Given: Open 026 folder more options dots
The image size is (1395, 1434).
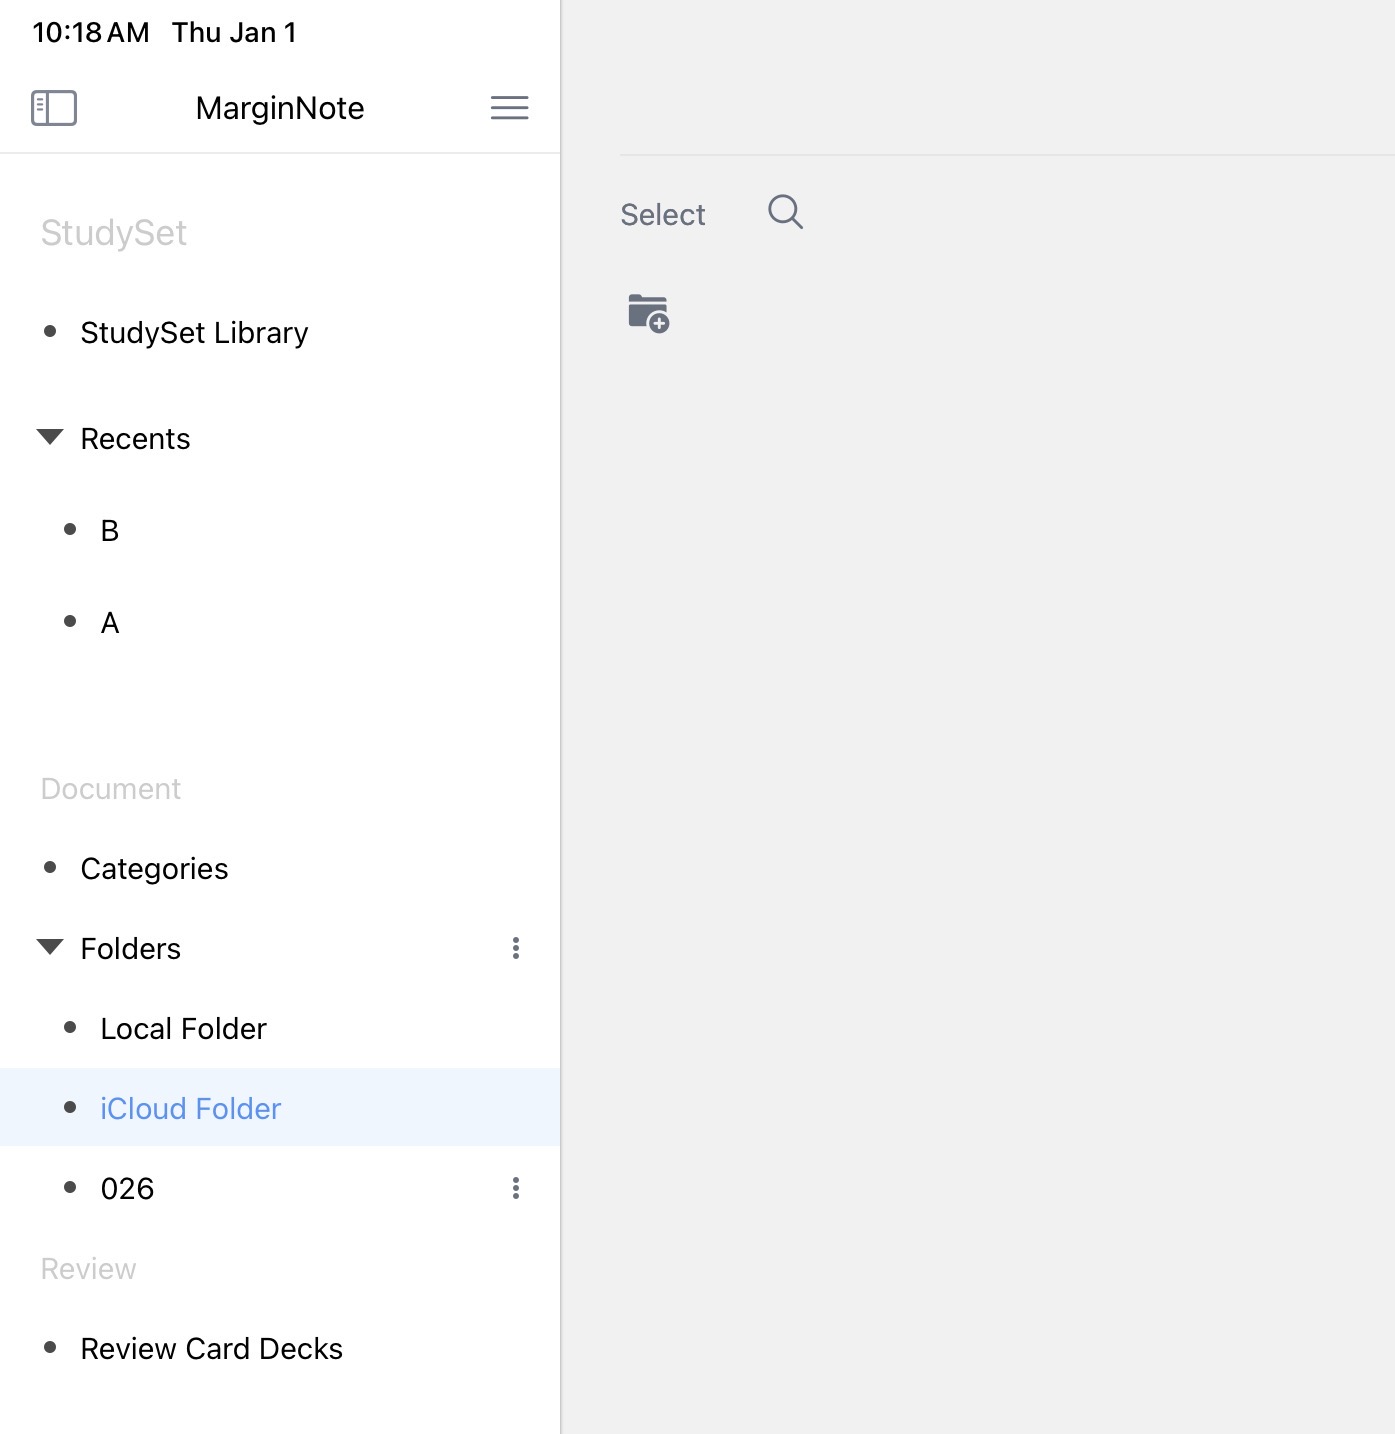Looking at the screenshot, I should (516, 1188).
